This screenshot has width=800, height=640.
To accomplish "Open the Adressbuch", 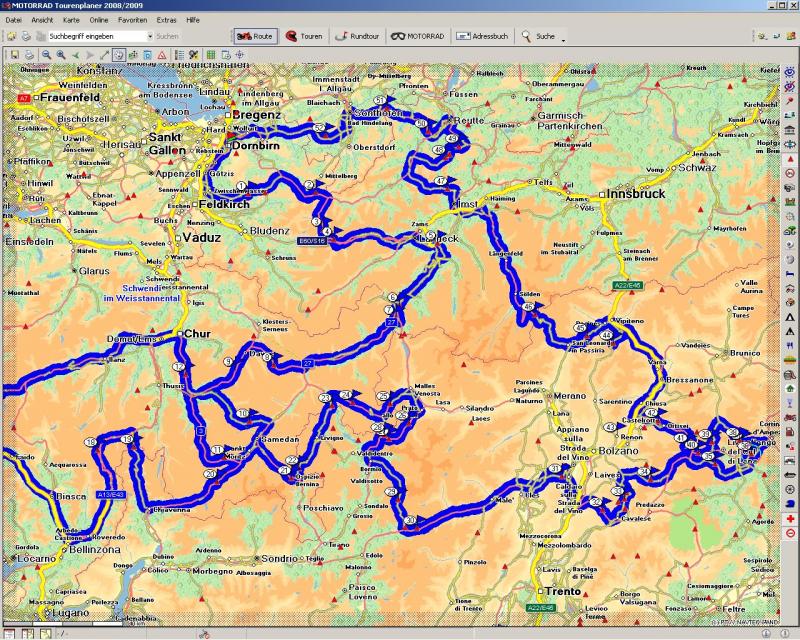I will (482, 36).
